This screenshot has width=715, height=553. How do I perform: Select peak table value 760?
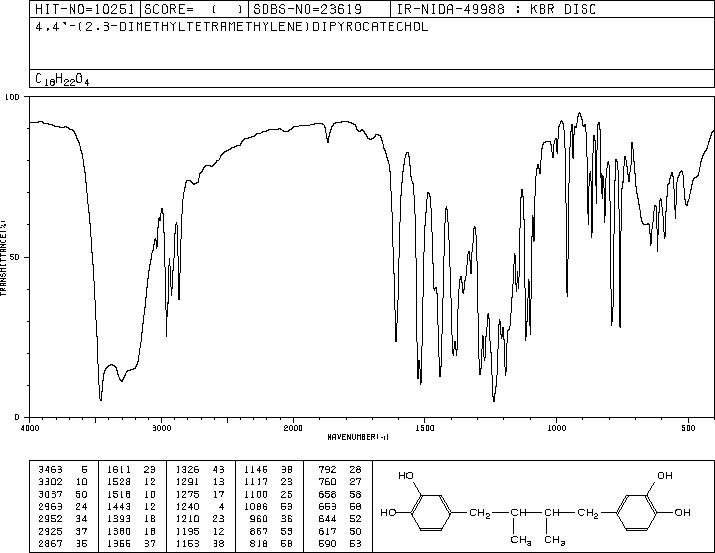(x=327, y=482)
